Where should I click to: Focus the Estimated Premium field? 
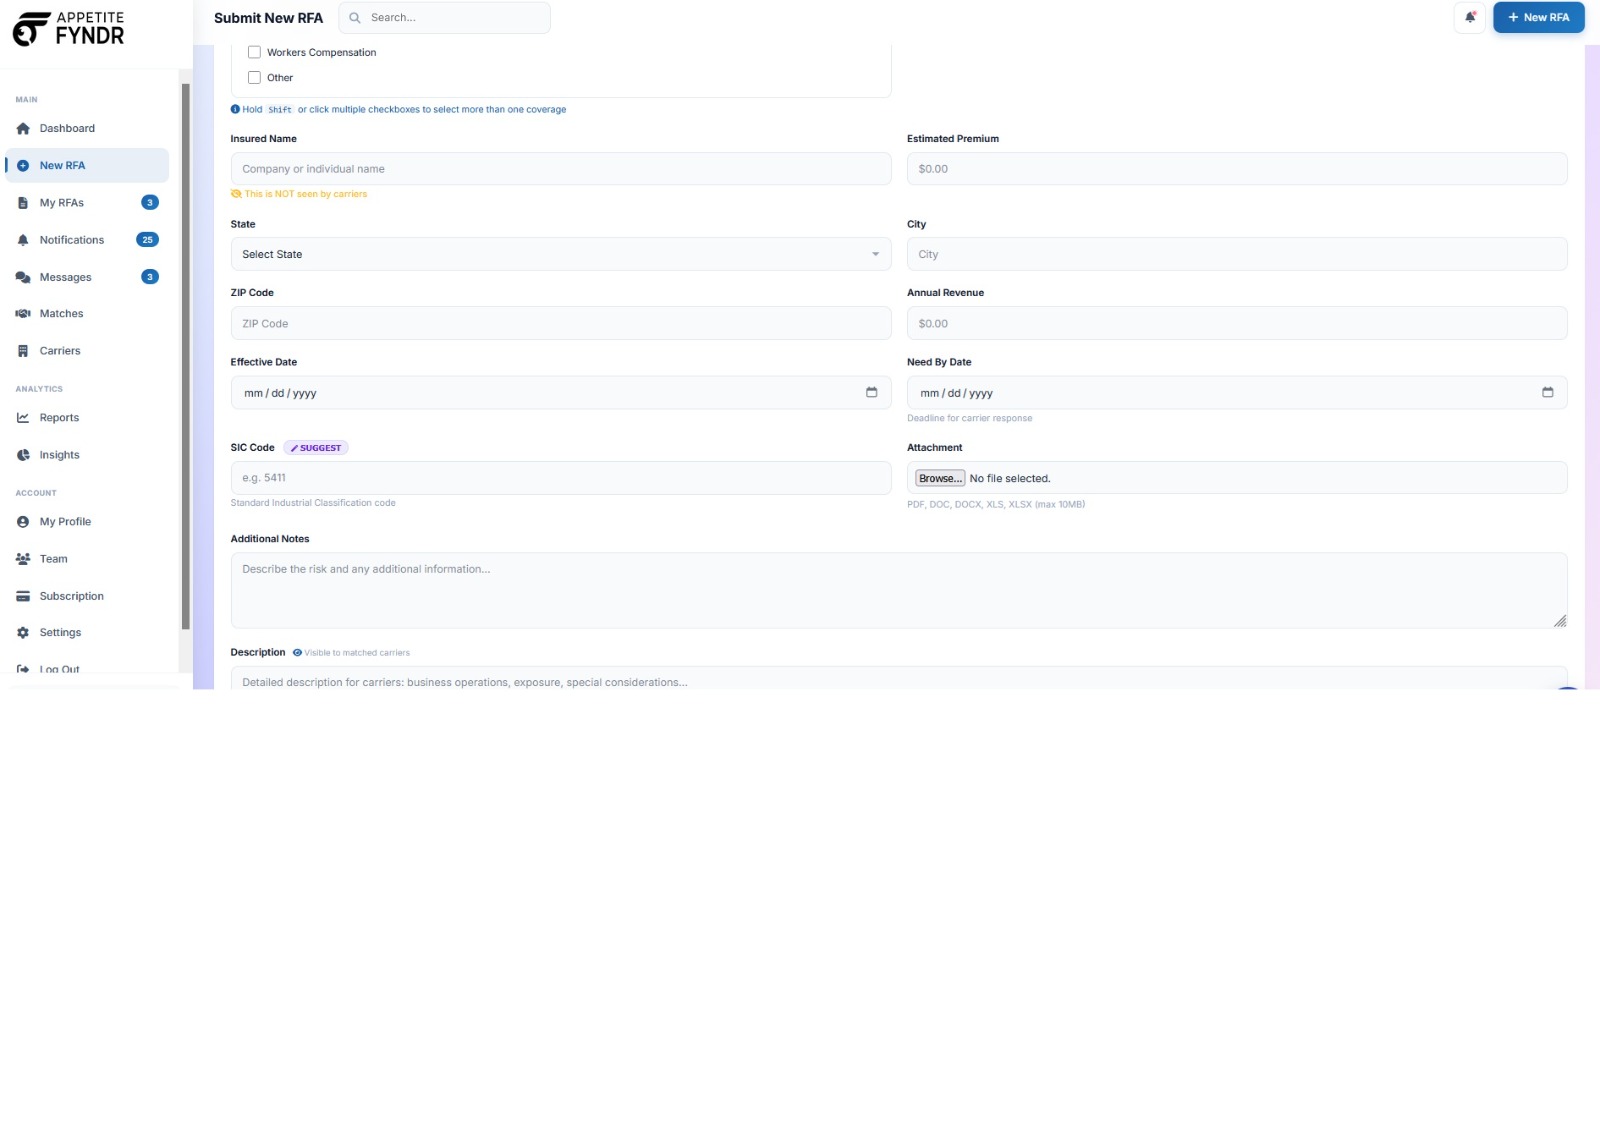coord(1237,169)
